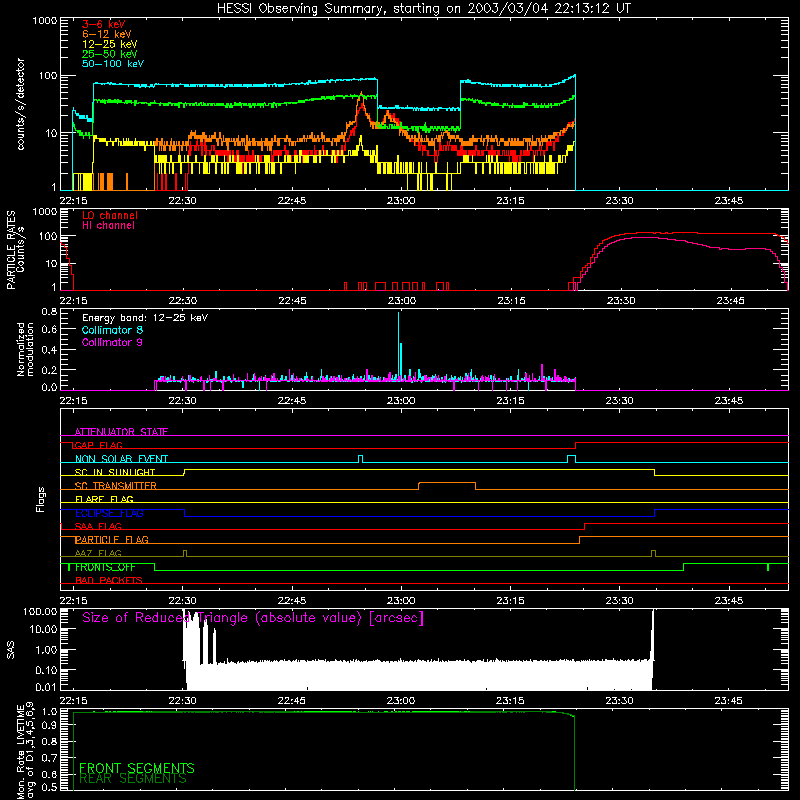Click the 'Energy band: 12-25 keV' caption
This screenshot has height=800, width=800.
point(145,318)
